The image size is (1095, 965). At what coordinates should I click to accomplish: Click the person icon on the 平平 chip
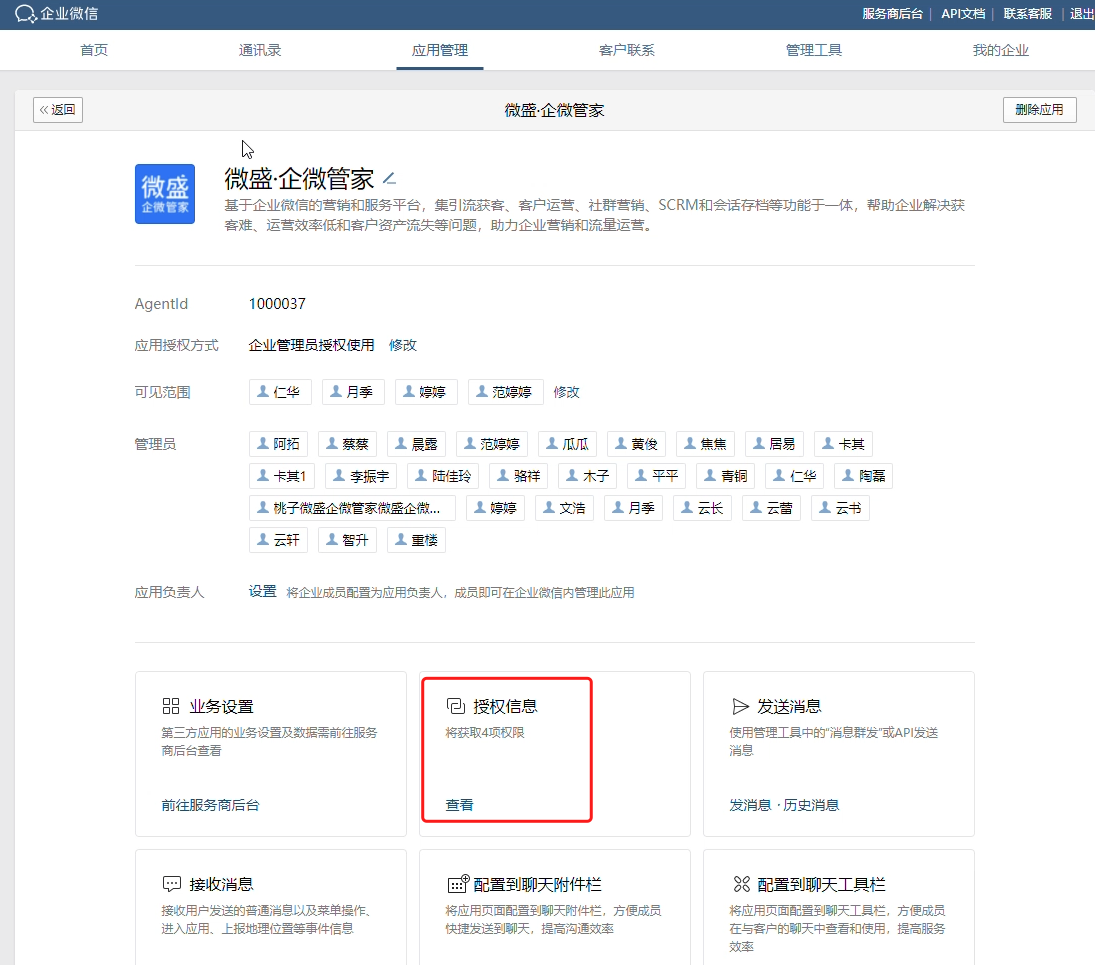(x=641, y=476)
